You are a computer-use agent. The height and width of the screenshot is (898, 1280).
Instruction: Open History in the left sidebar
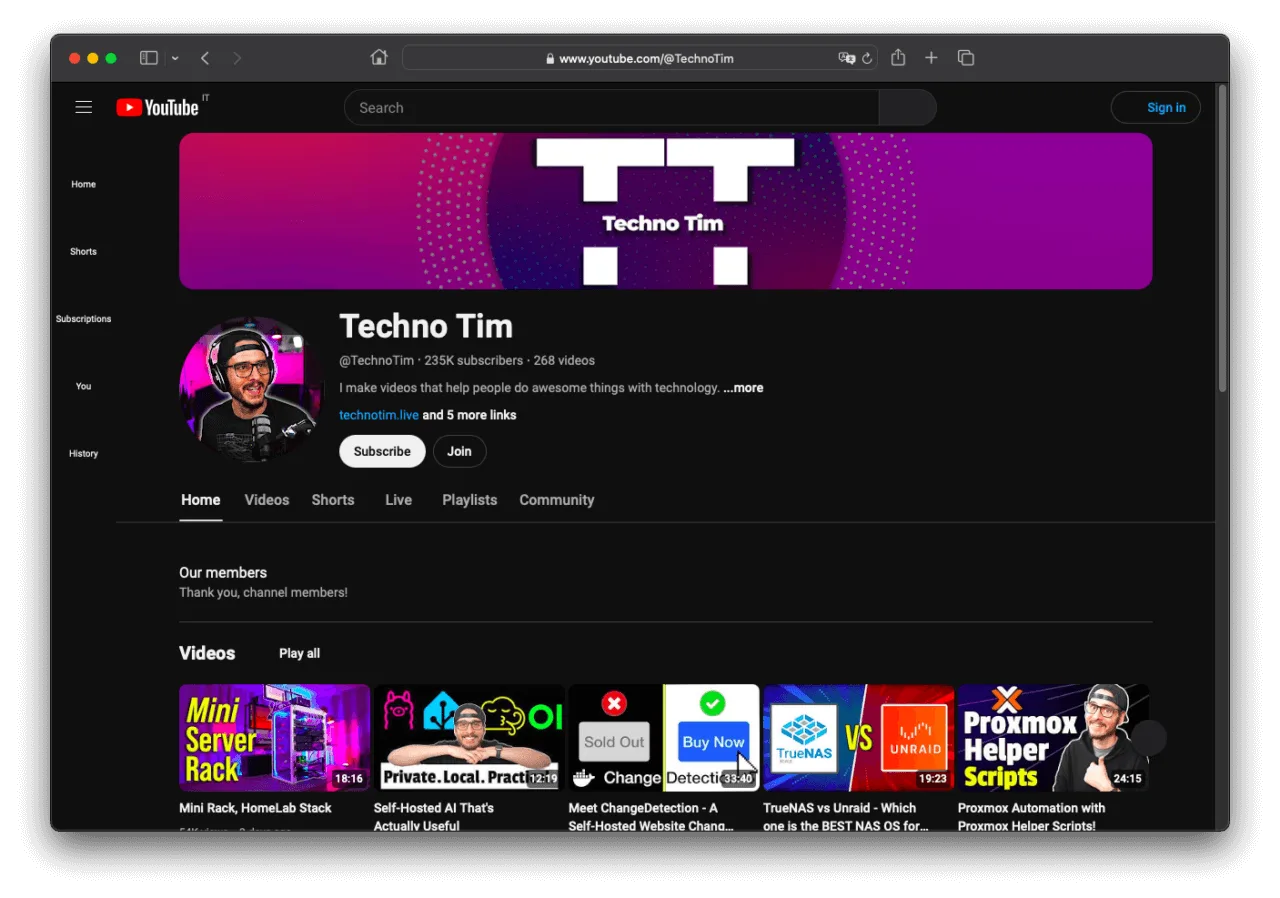pyautogui.click(x=84, y=453)
